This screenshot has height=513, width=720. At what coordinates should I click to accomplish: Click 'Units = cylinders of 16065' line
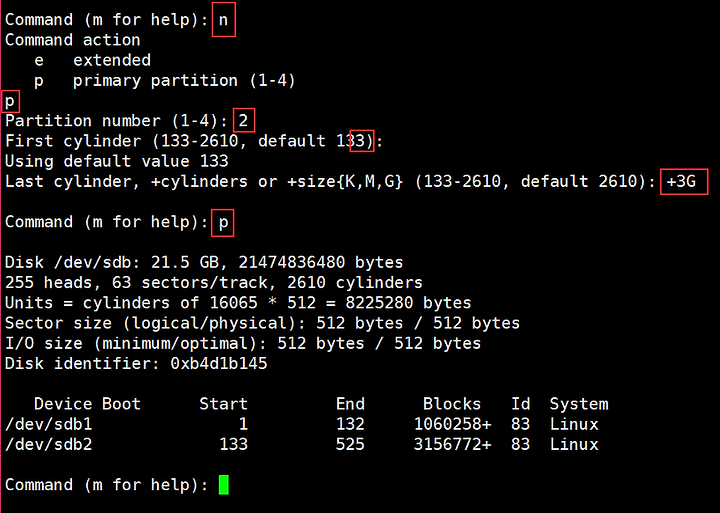point(238,303)
